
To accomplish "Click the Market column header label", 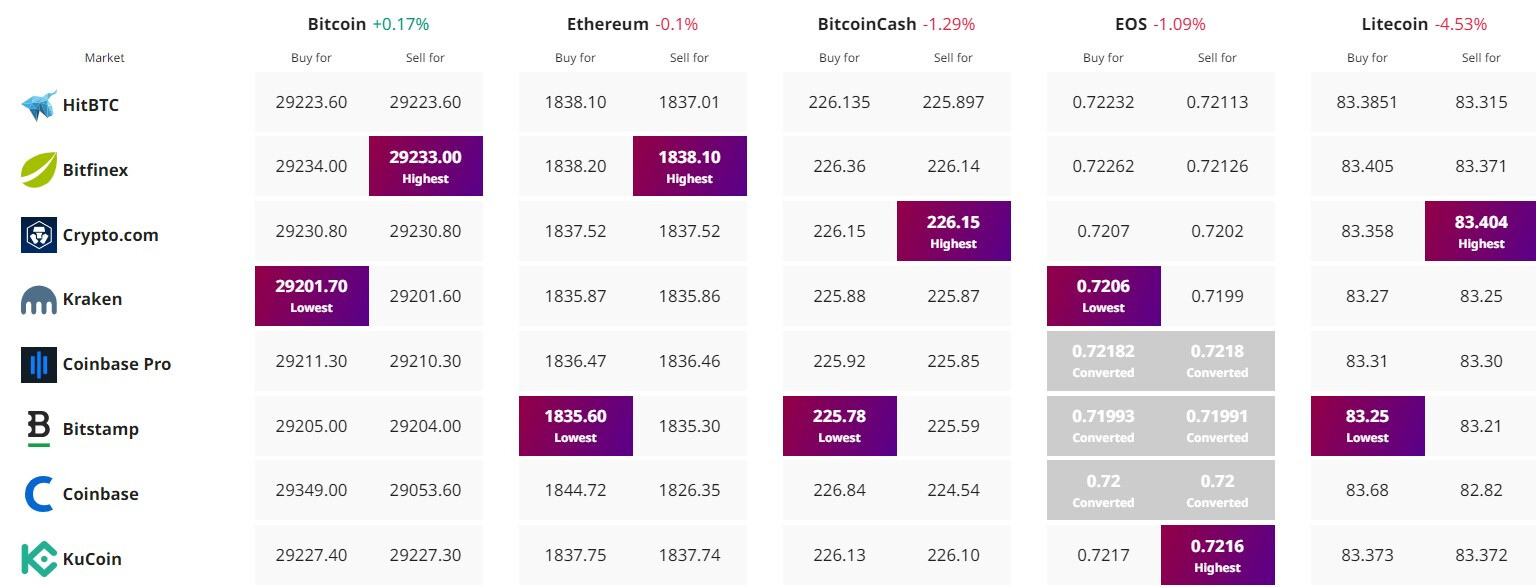I will tap(105, 58).
